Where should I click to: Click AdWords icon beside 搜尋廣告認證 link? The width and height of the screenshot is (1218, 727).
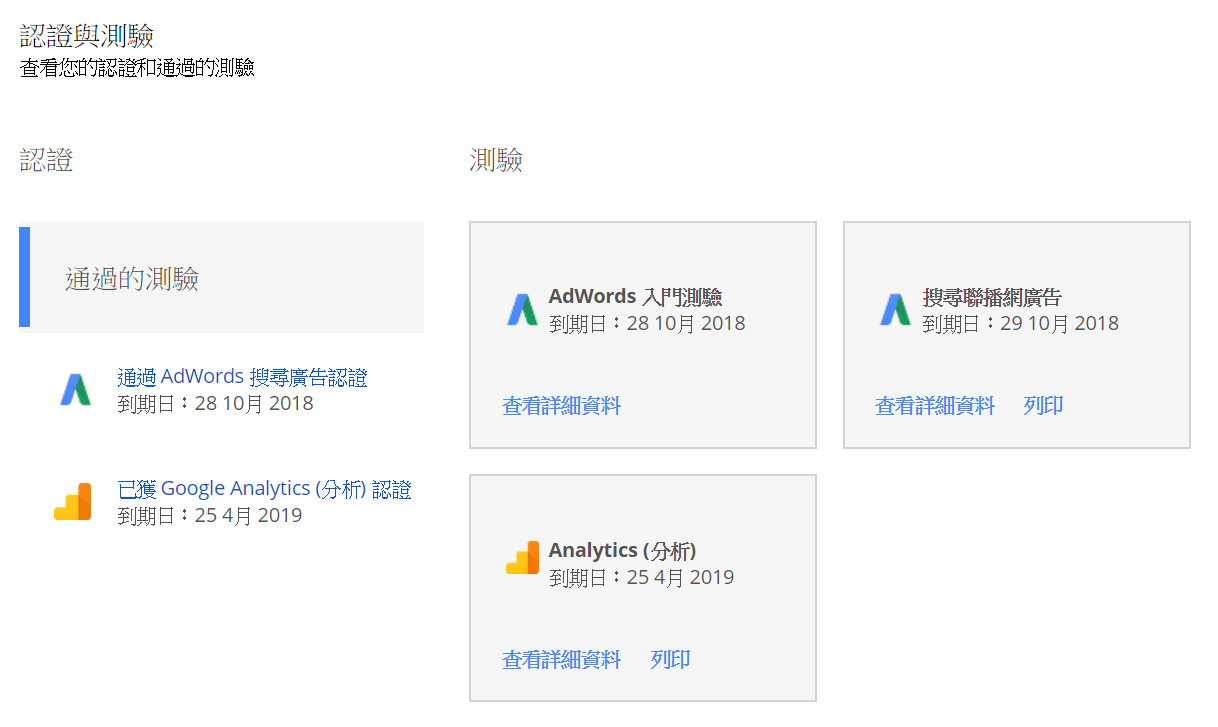point(75,389)
